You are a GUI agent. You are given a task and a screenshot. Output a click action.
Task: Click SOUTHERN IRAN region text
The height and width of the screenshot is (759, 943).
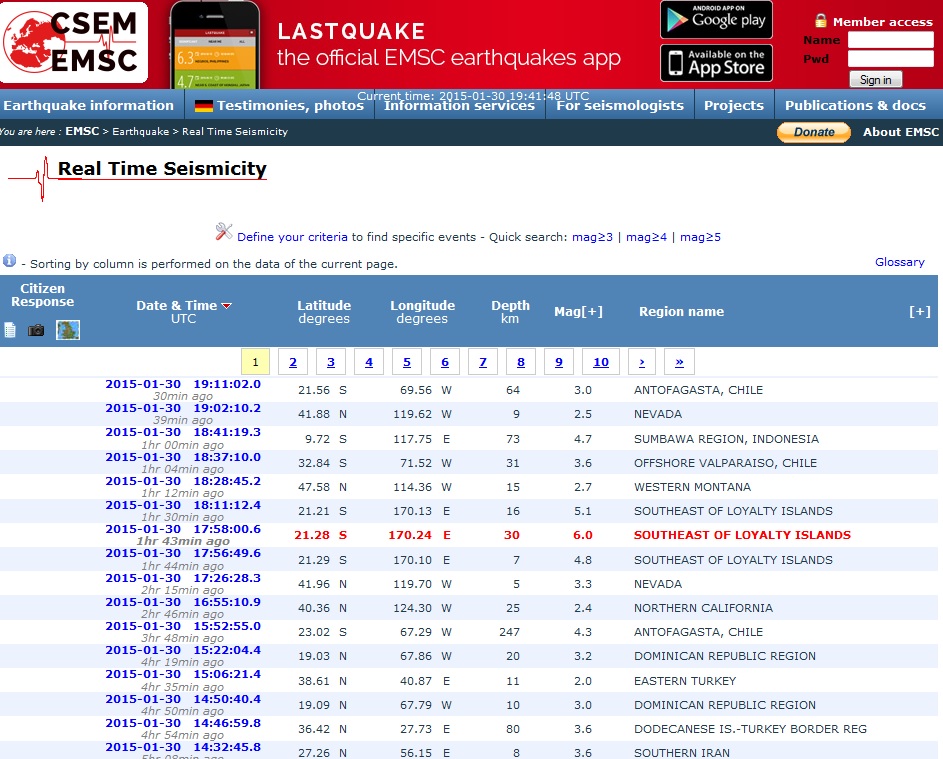681,753
